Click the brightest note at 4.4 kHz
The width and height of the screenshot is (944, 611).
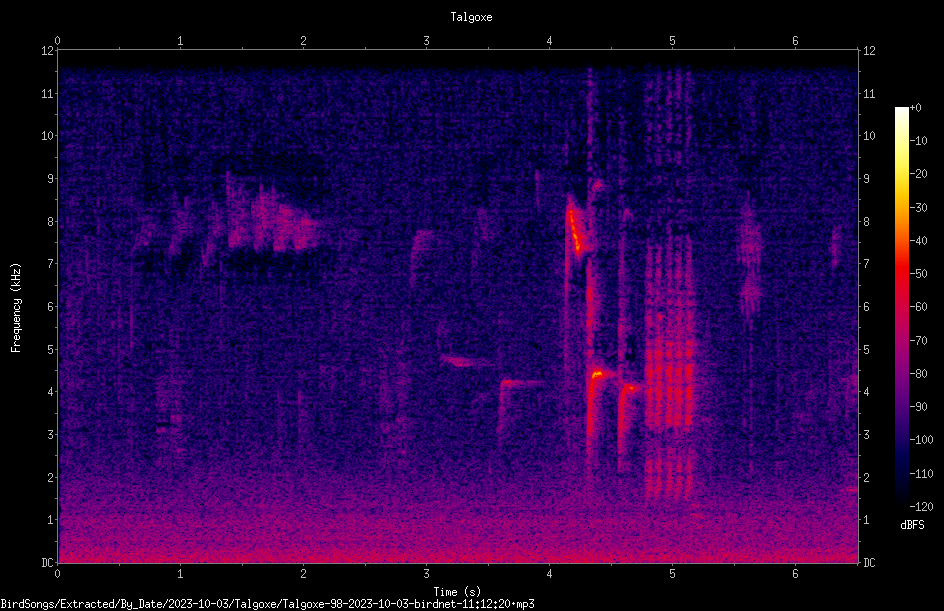tap(597, 374)
